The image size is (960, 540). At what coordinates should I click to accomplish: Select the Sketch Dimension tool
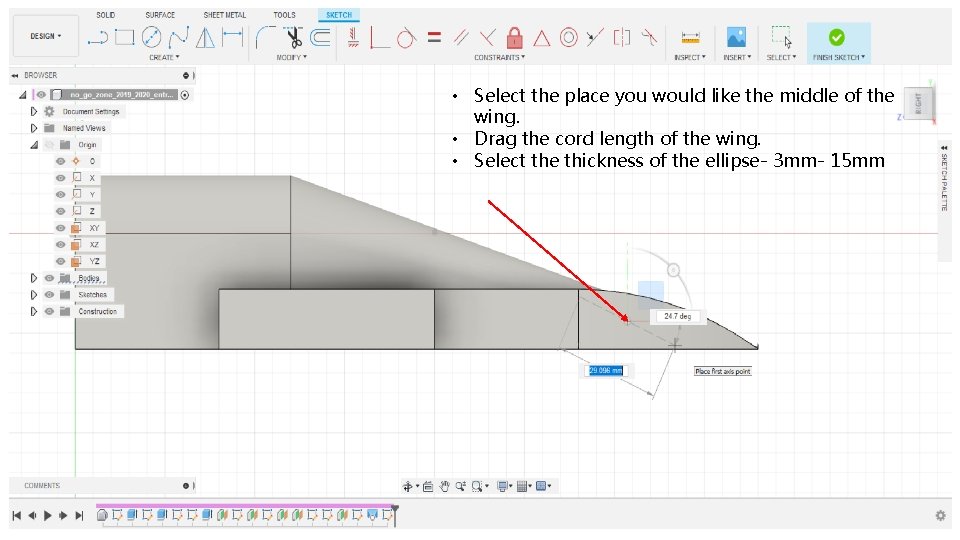[233, 38]
